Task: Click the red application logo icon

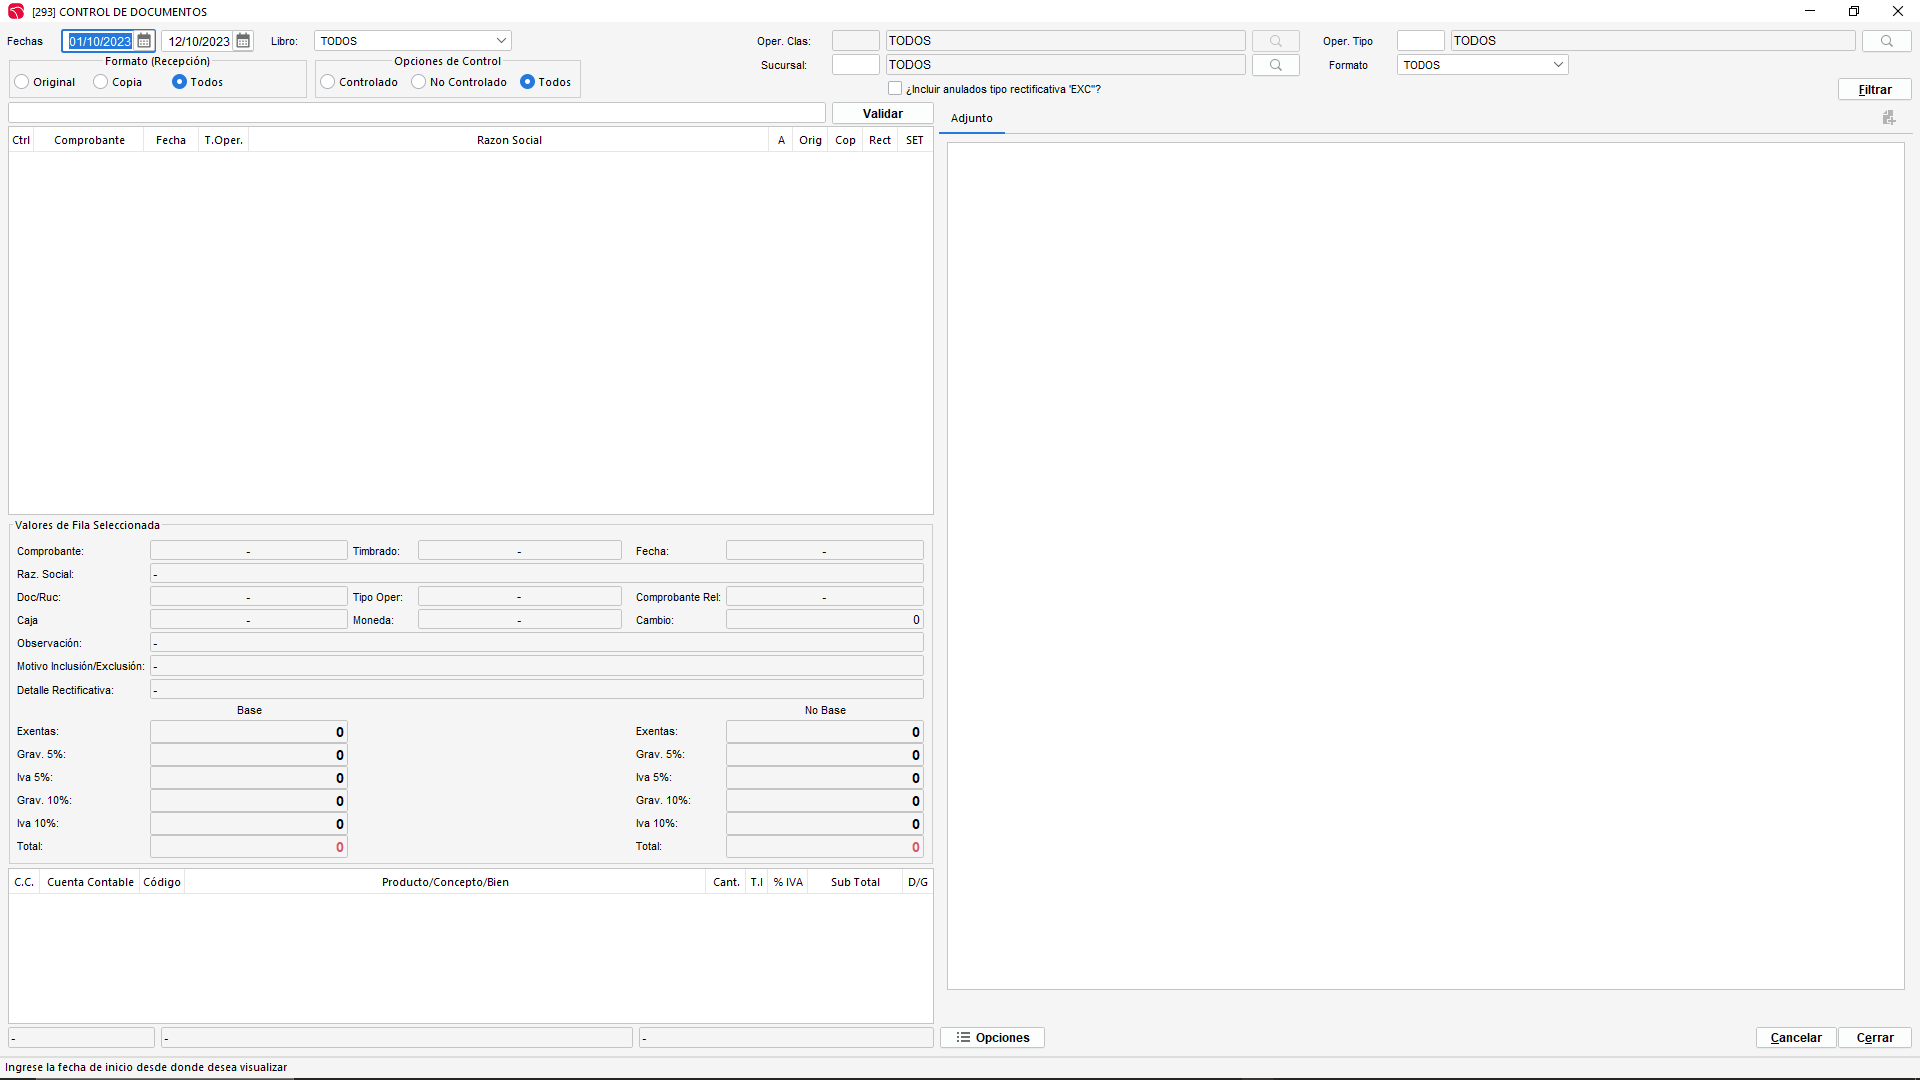Action: click(16, 12)
